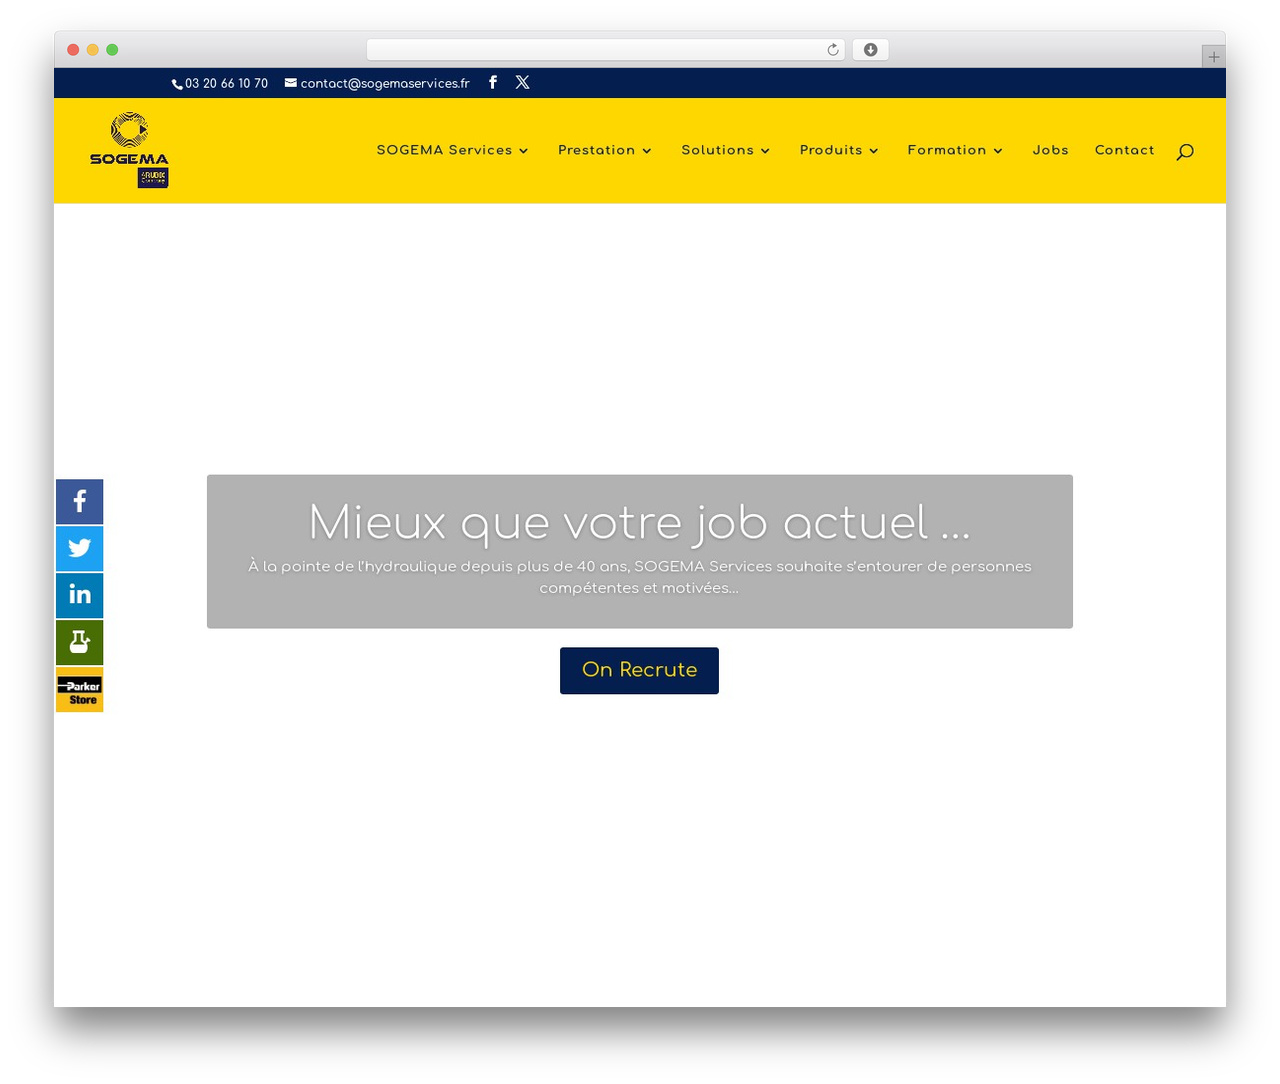Screen dimensions: 1280x1084
Task: Share via Facebook sidebar button
Action: point(80,502)
